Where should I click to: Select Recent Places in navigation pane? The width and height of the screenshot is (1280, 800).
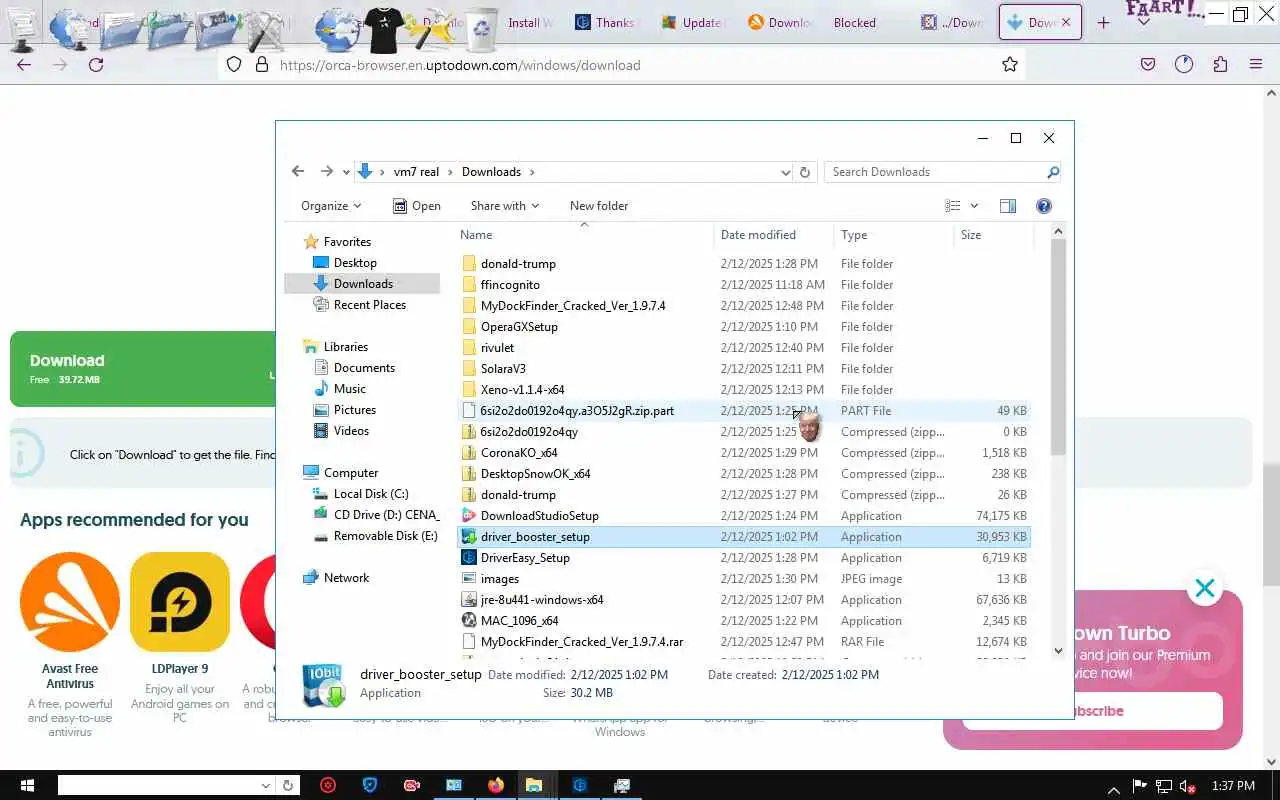370,305
